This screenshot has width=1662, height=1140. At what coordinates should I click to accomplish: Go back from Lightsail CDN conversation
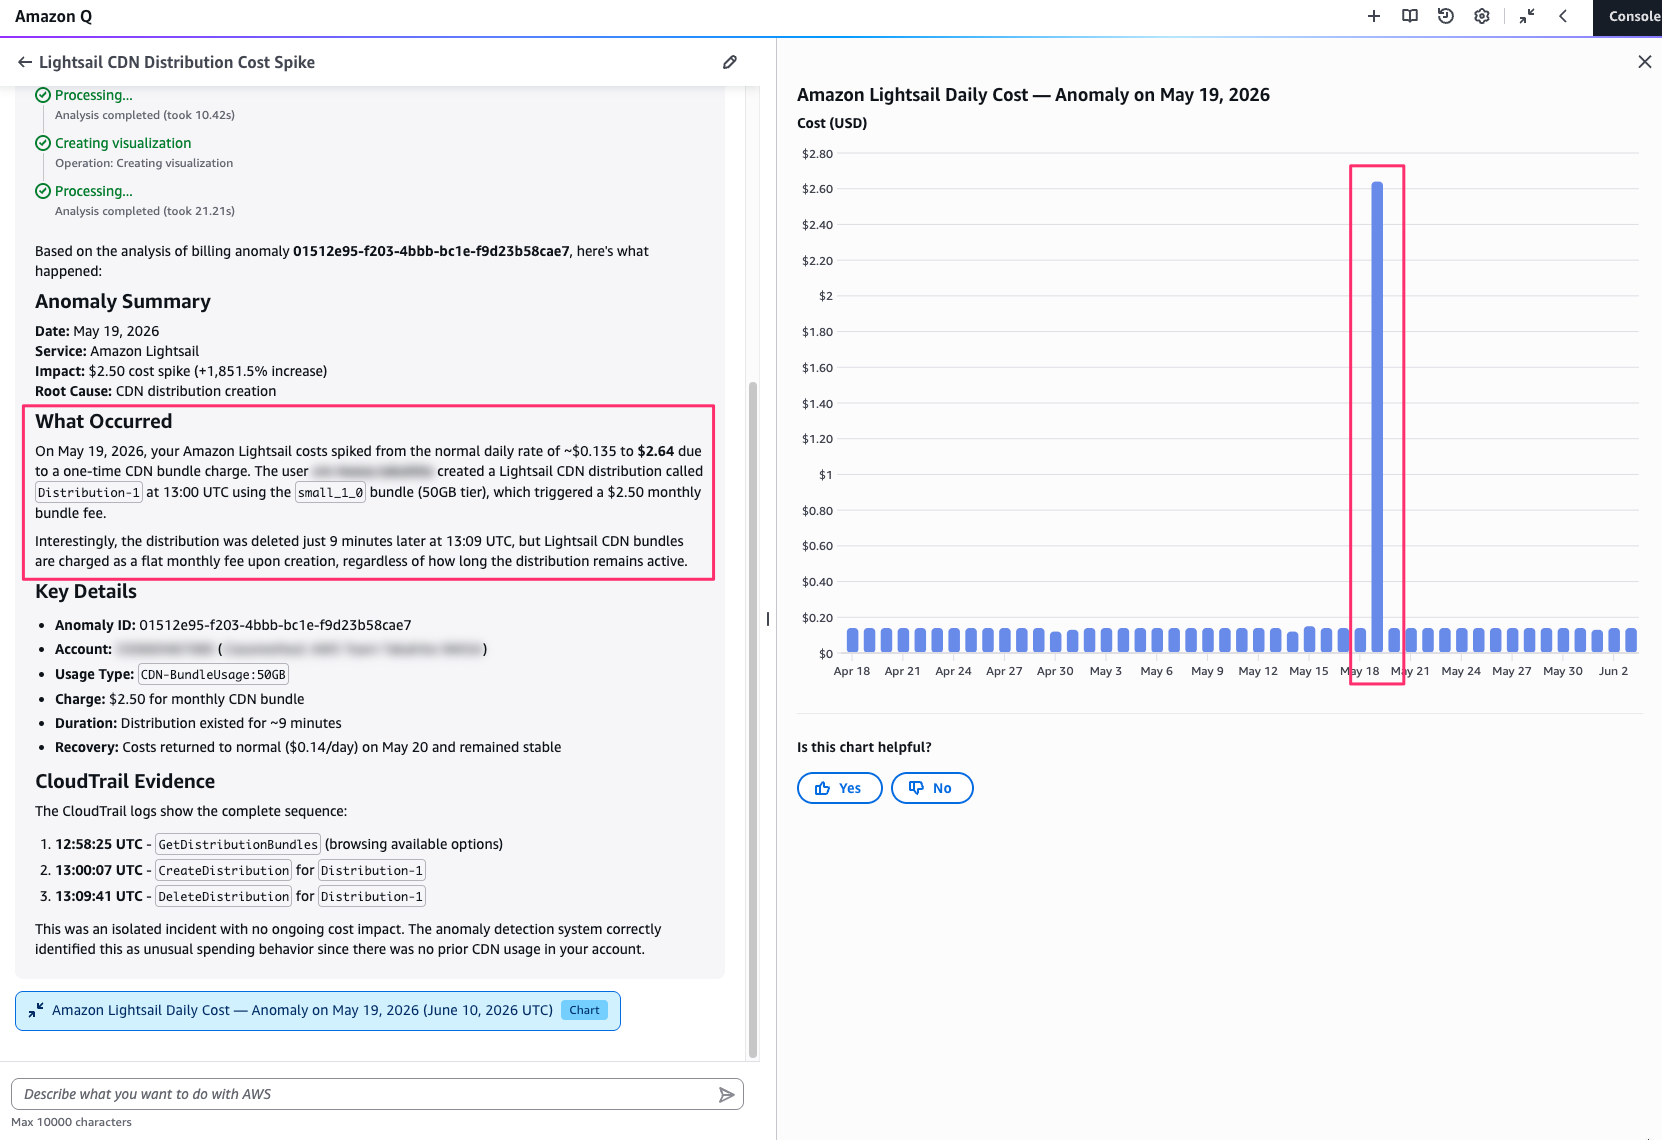pos(25,62)
